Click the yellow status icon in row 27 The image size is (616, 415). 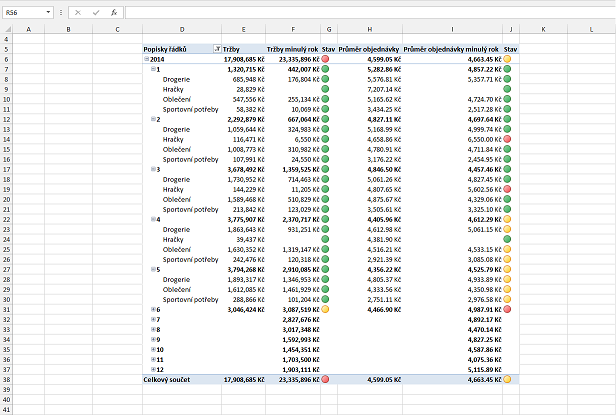(x=507, y=269)
